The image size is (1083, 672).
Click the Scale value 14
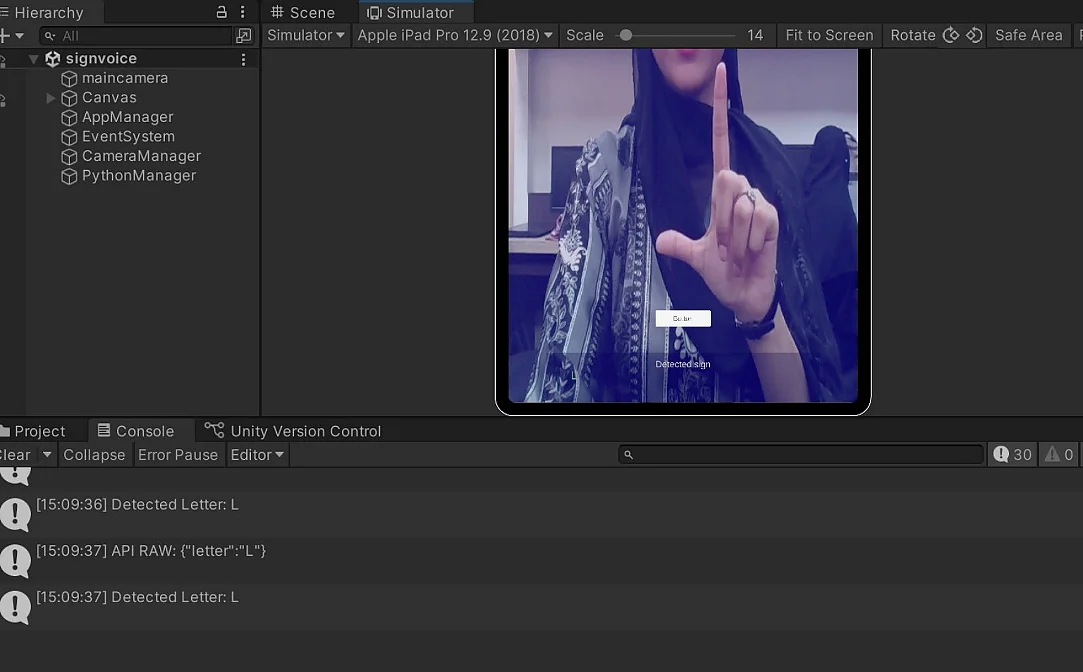755,35
